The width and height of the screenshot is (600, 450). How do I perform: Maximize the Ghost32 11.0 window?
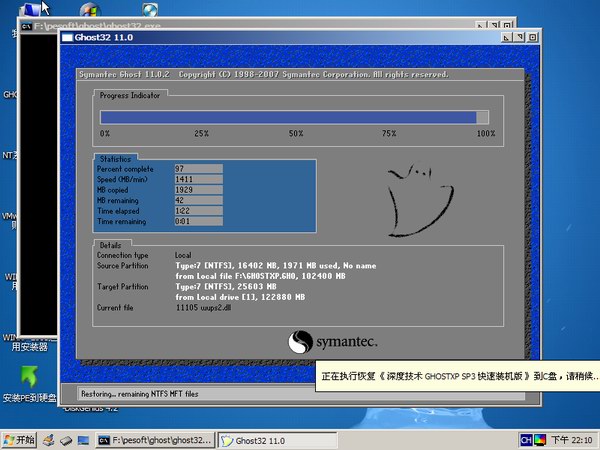[519, 38]
